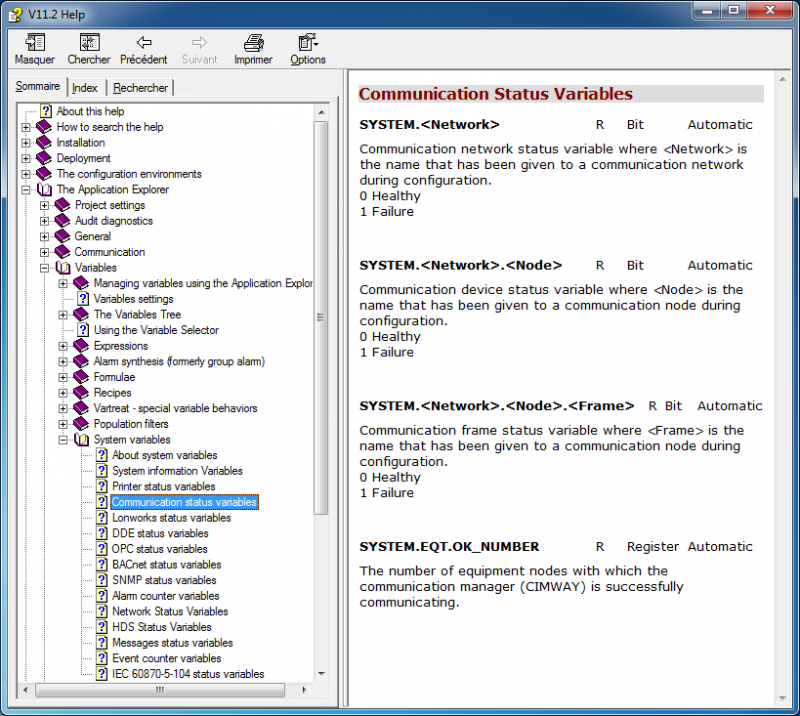Viewport: 800px width, 716px height.
Task: Collapse the System variables node
Action: [63, 440]
